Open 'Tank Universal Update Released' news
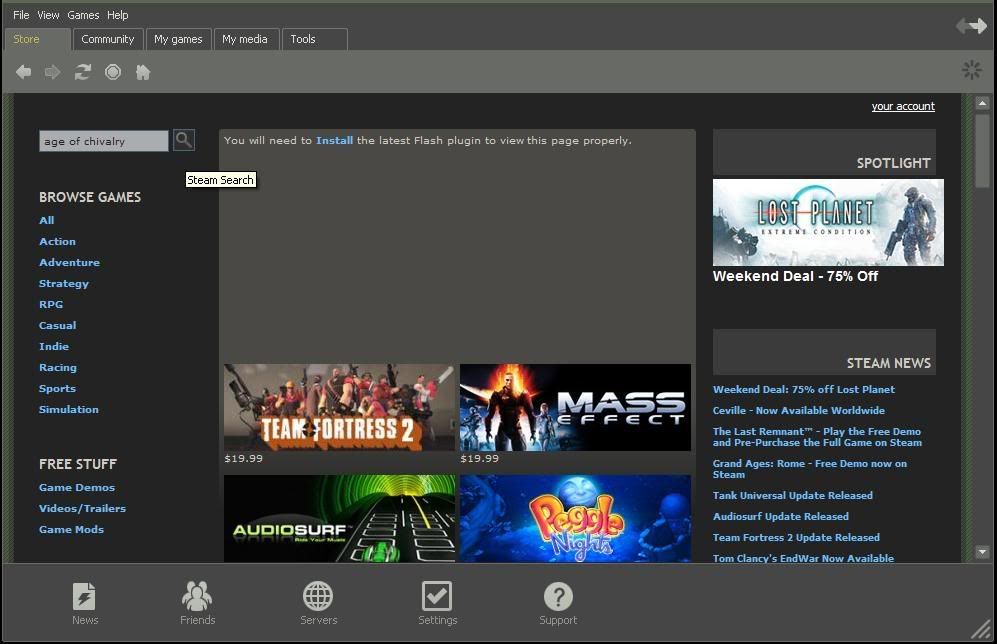 click(792, 495)
